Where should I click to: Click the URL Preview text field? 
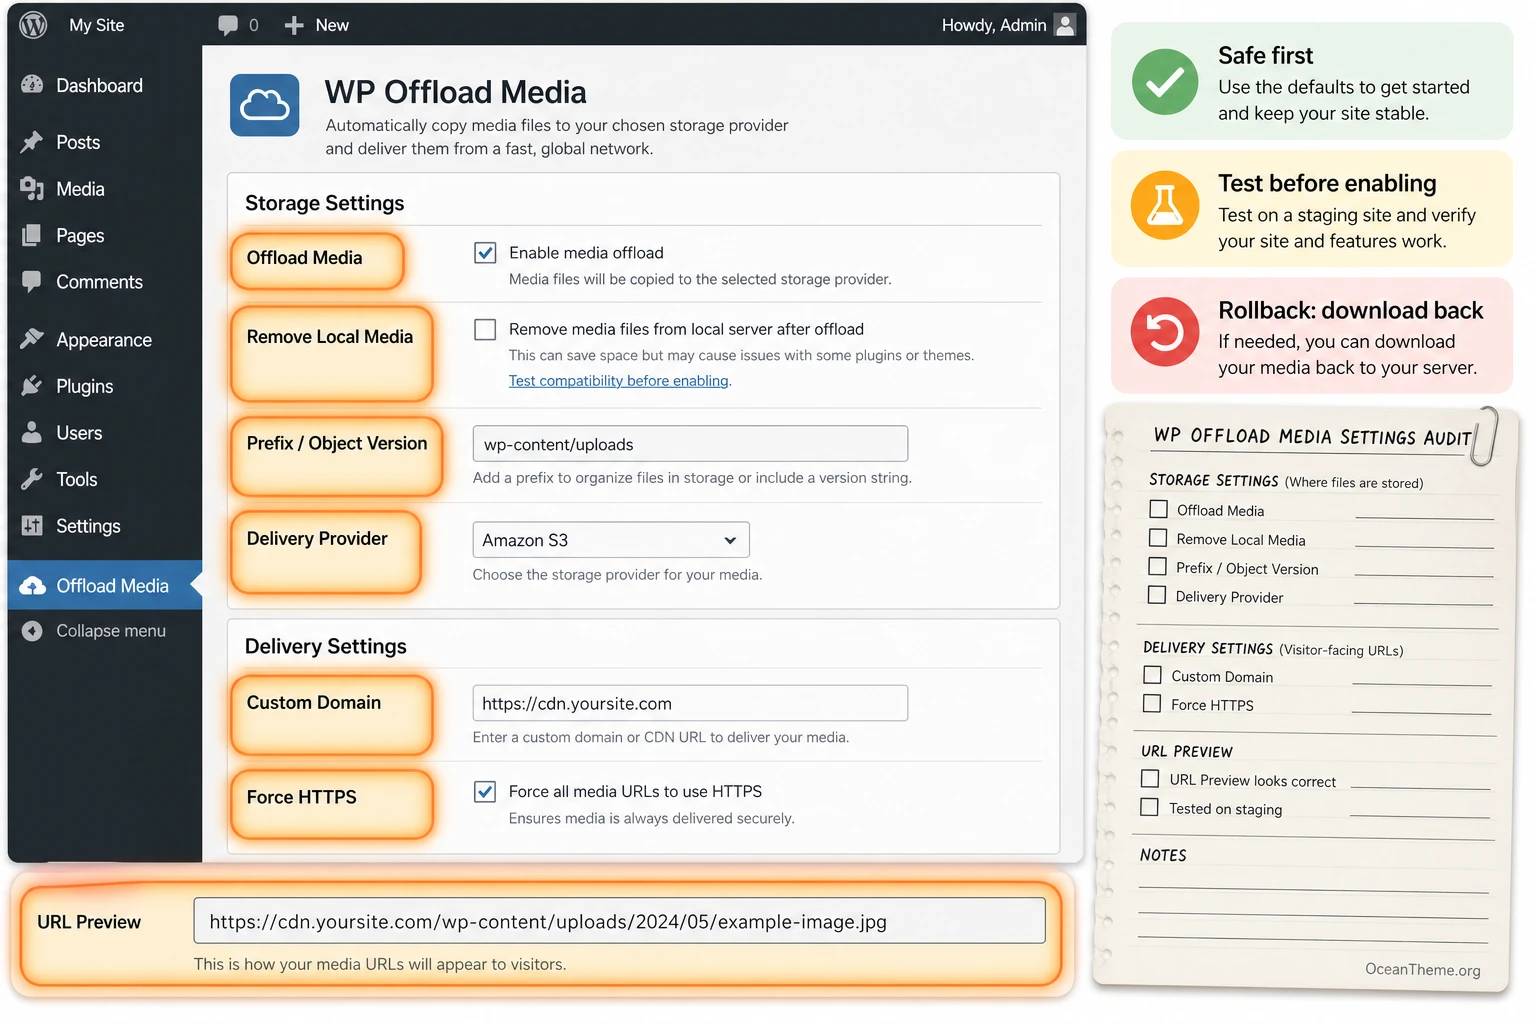619,921
